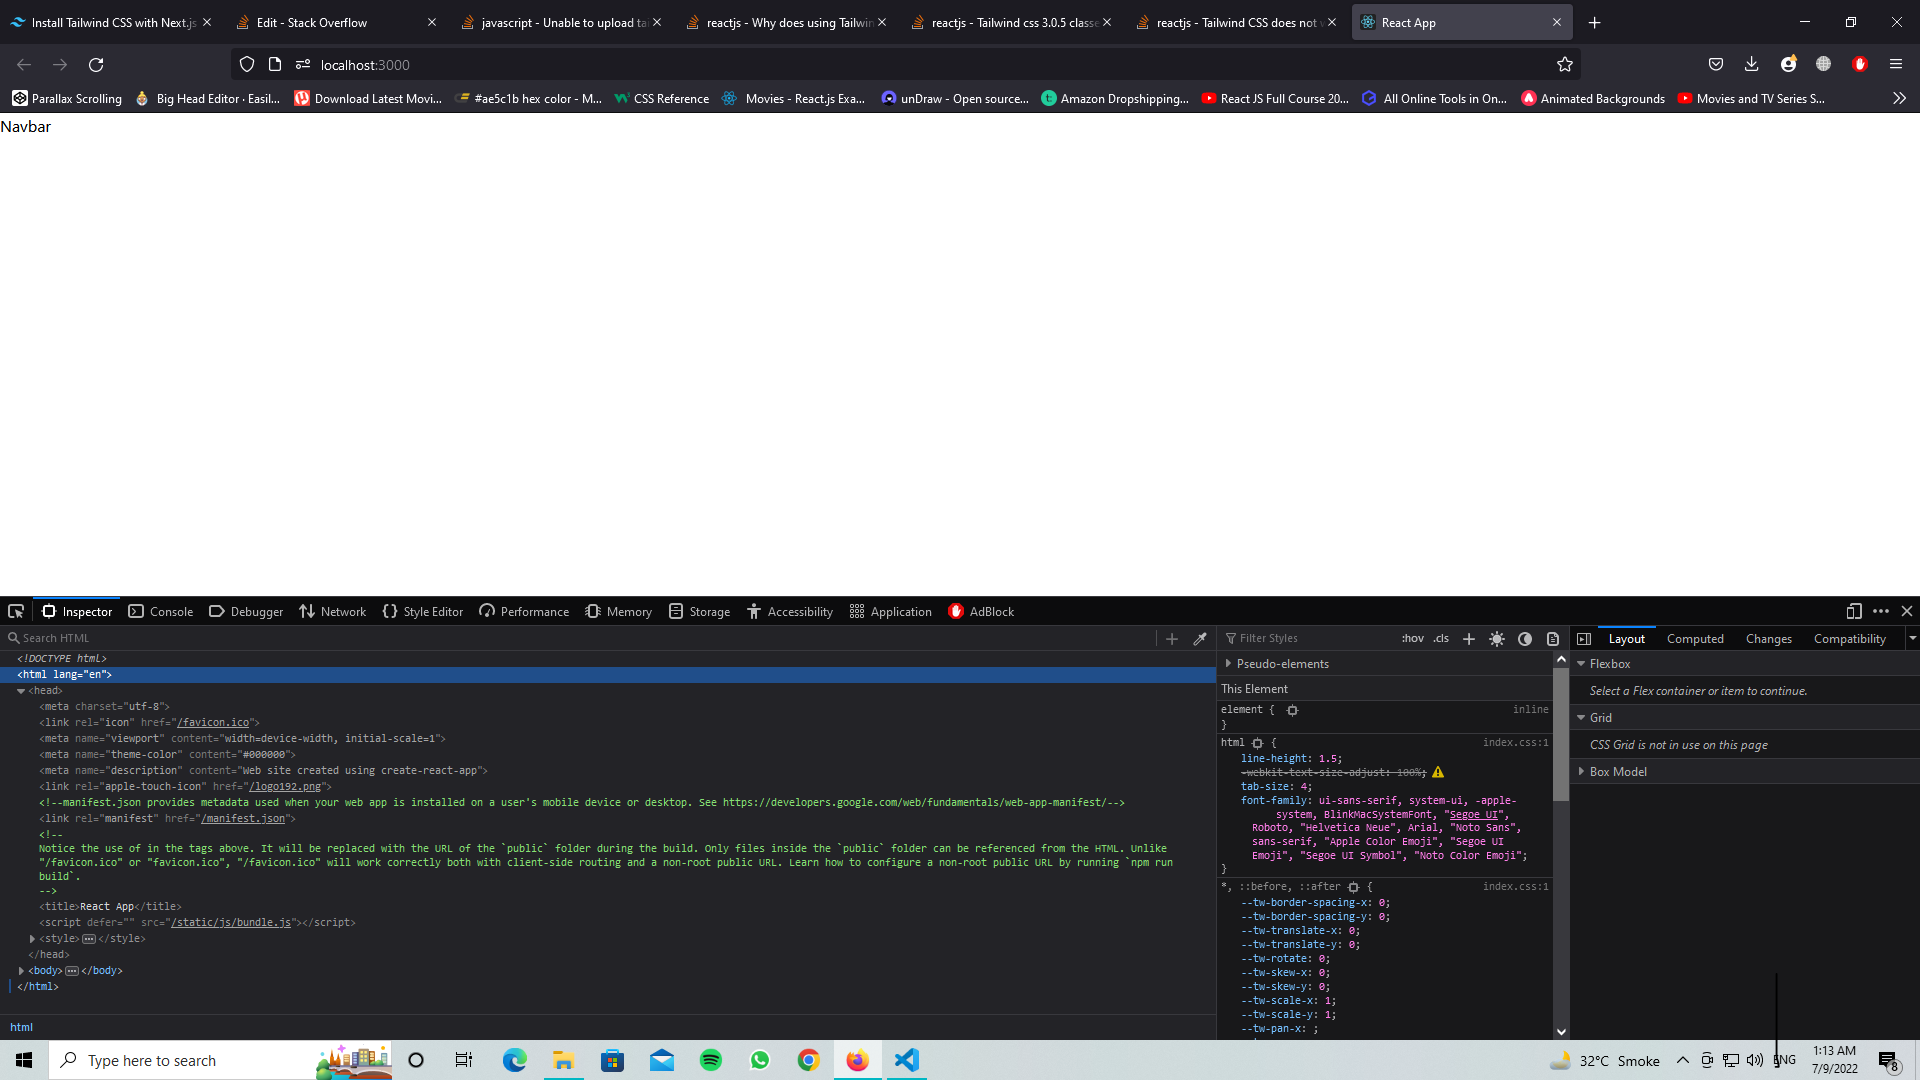Toggle light color scheme simulation
Image resolution: width=1920 pixels, height=1080 pixels.
pos(1497,638)
